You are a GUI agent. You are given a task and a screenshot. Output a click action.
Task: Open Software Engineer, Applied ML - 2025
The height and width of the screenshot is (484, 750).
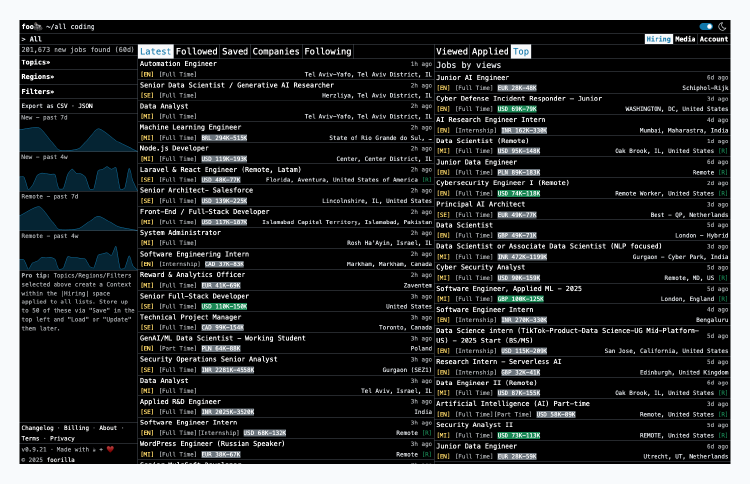[509, 288]
